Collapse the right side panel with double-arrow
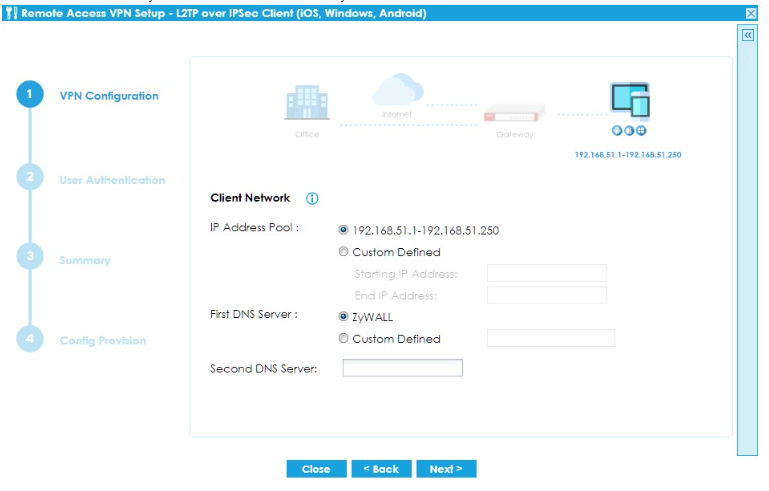 point(747,35)
